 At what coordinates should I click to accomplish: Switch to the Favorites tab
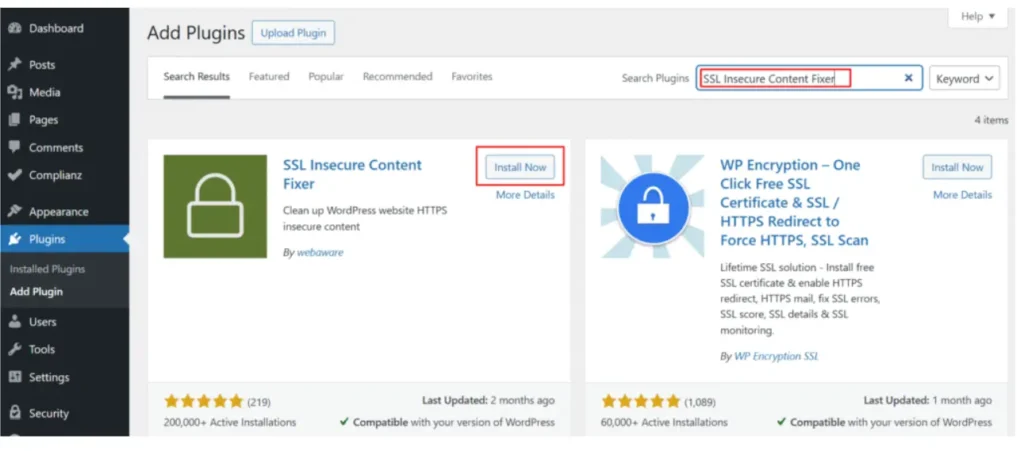click(x=472, y=76)
